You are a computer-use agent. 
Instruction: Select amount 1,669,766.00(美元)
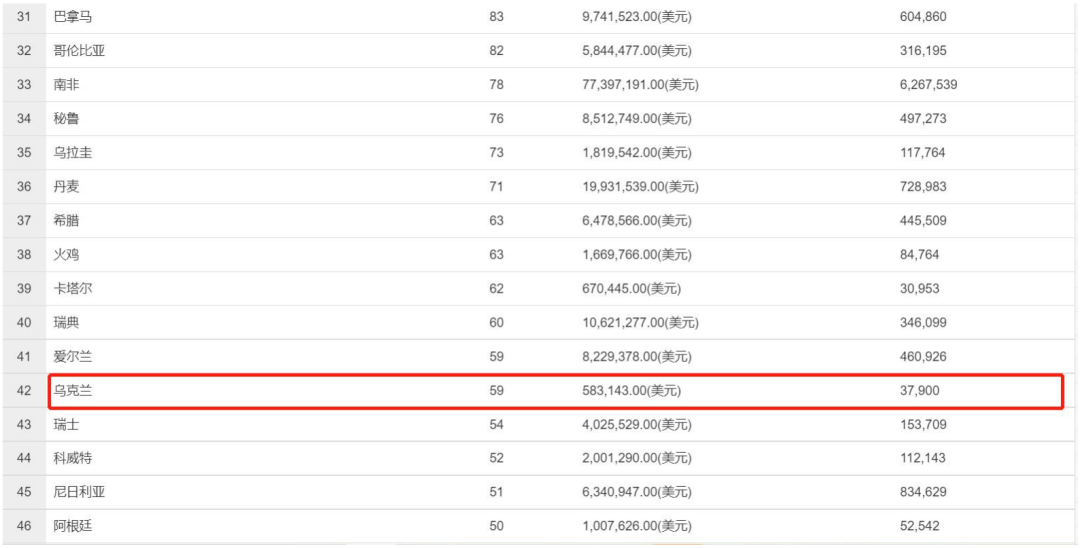coord(636,255)
